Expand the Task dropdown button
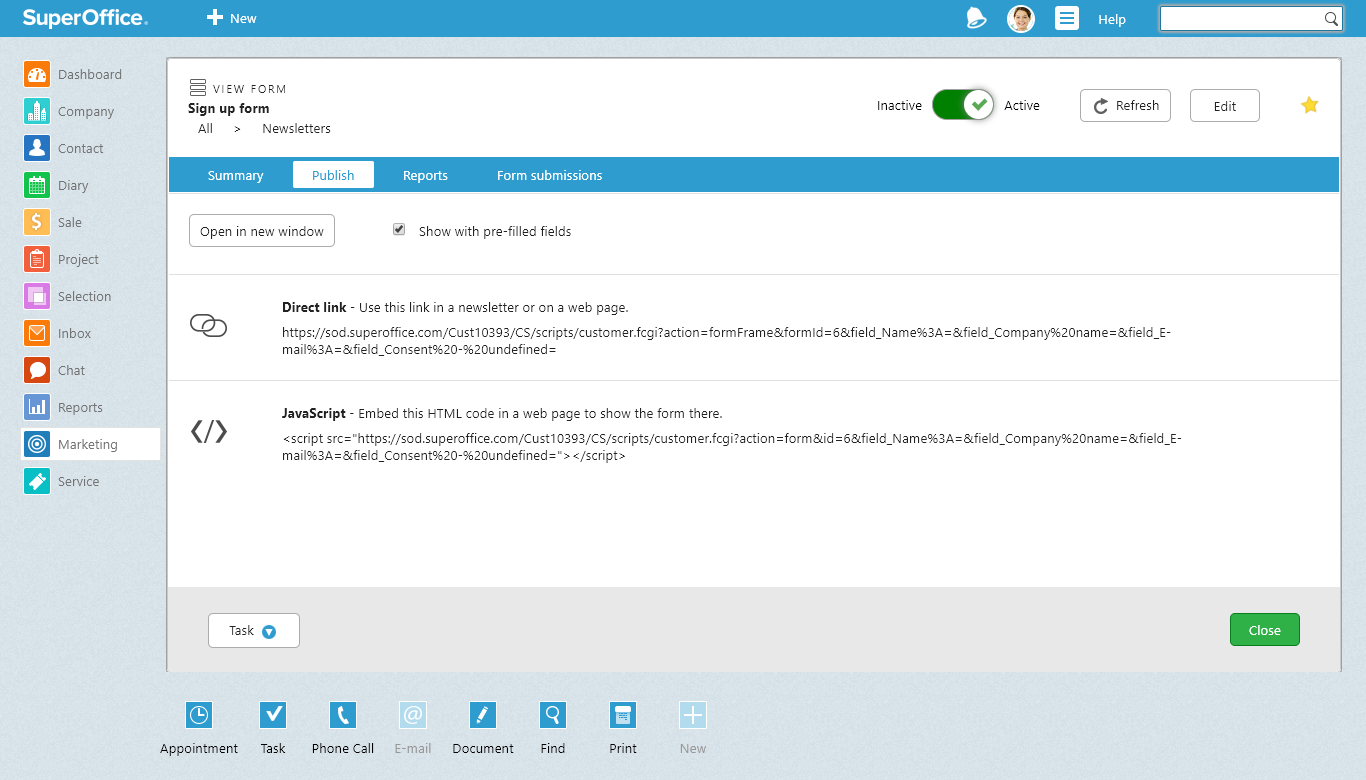The image size is (1366, 780). pyautogui.click(x=254, y=630)
